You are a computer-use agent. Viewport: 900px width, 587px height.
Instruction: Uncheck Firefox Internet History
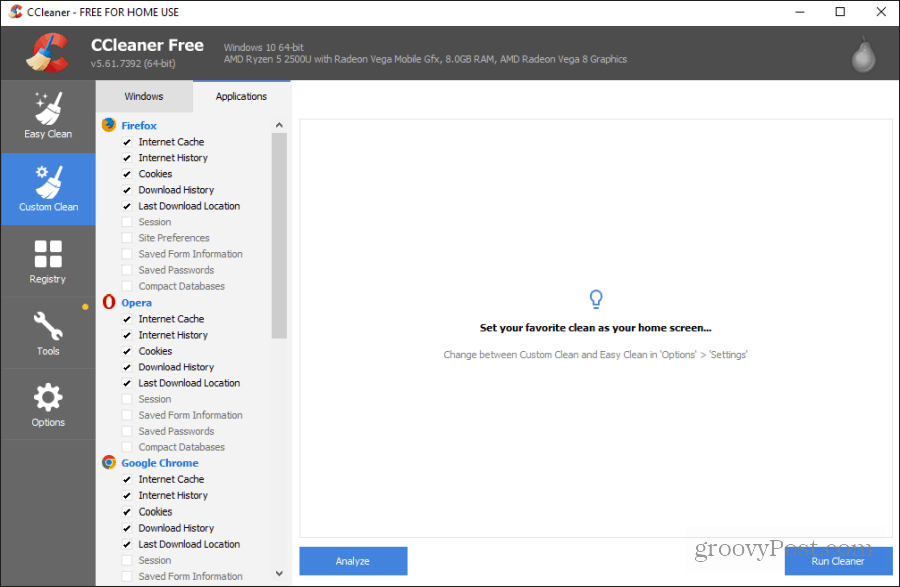(x=127, y=158)
